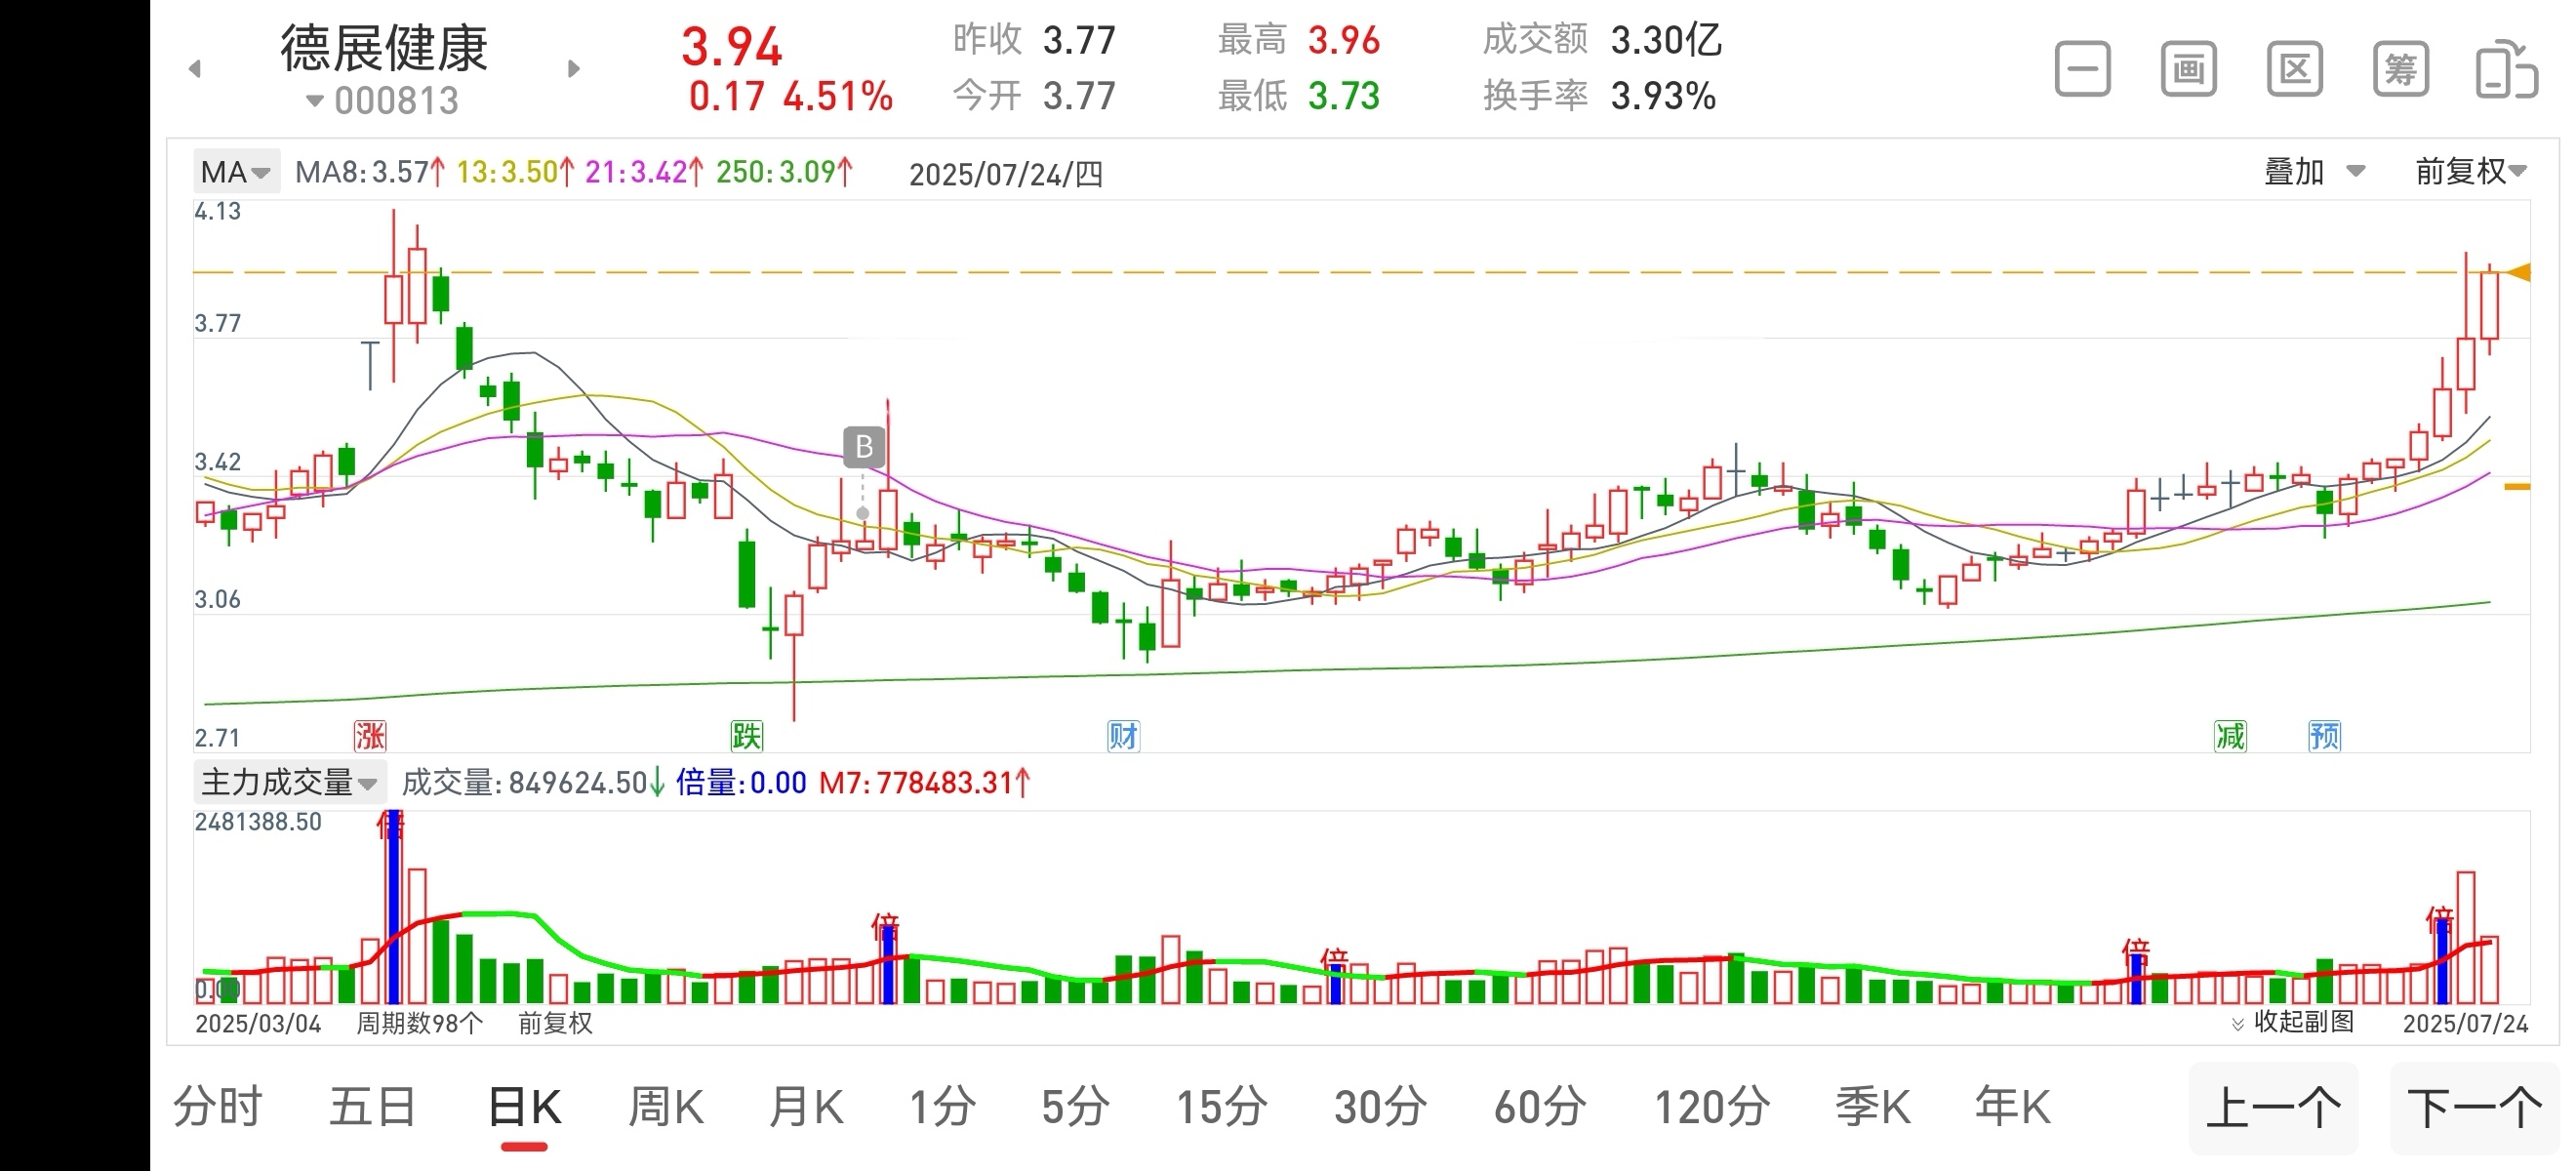The image size is (2576, 1171).
Task: Click 周期数98个 label
Action: tap(419, 1023)
